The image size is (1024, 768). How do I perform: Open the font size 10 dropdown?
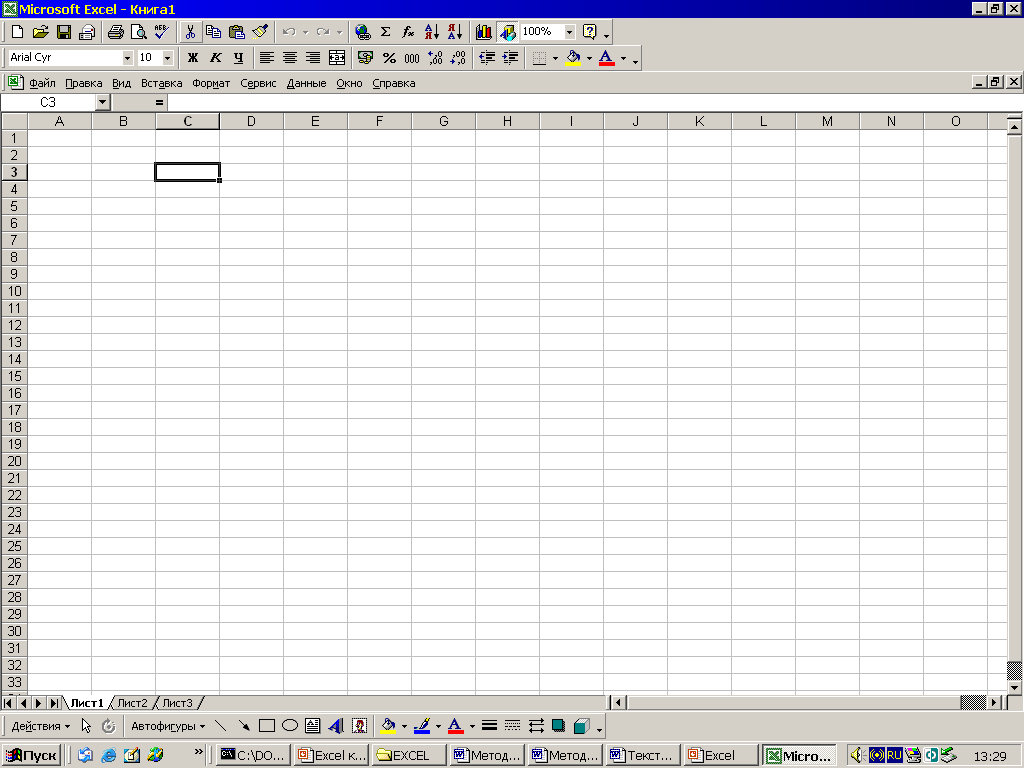pyautogui.click(x=167, y=57)
